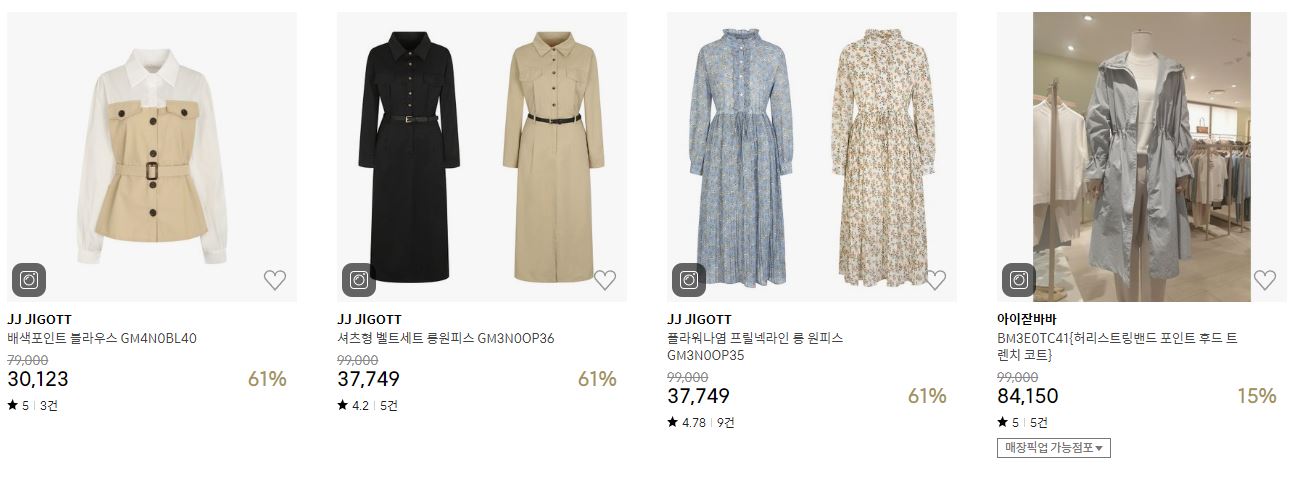Viewport: 1298px width, 479px height.
Task: Like the 플라워나염 프릴넥라인 롱 원피스 heart
Action: [935, 280]
